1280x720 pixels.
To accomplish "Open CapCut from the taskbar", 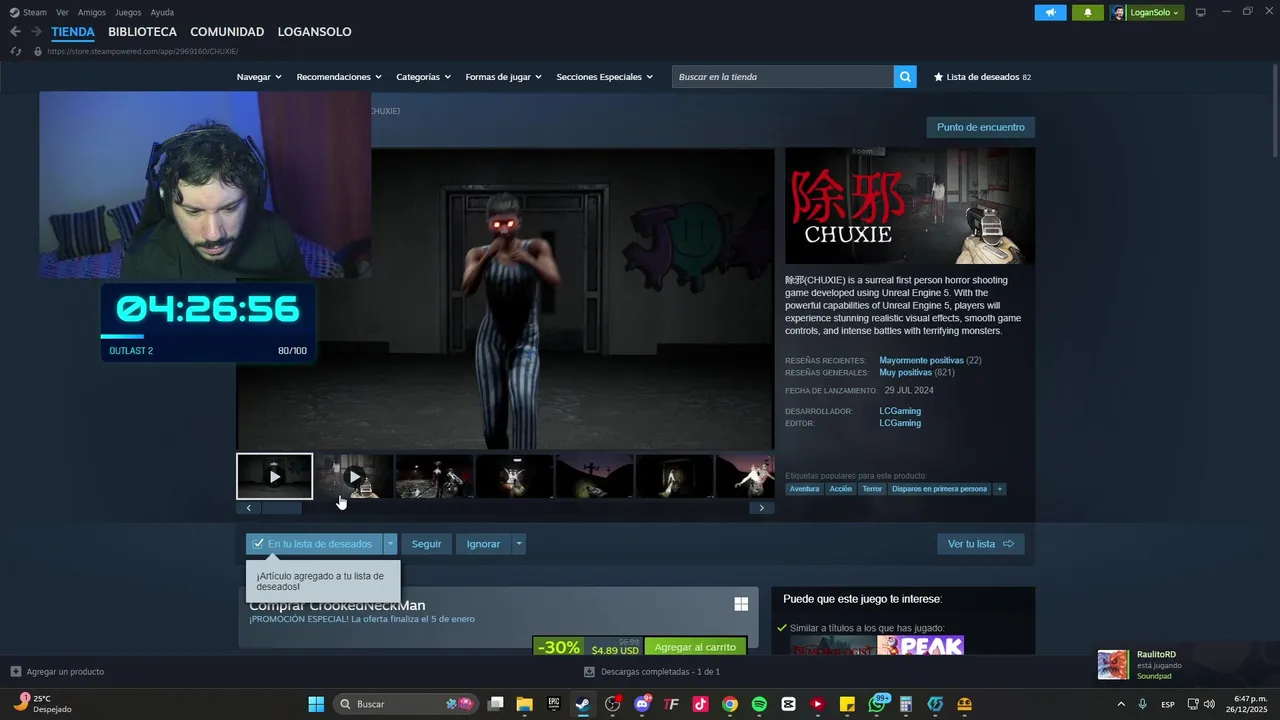I will 788,704.
